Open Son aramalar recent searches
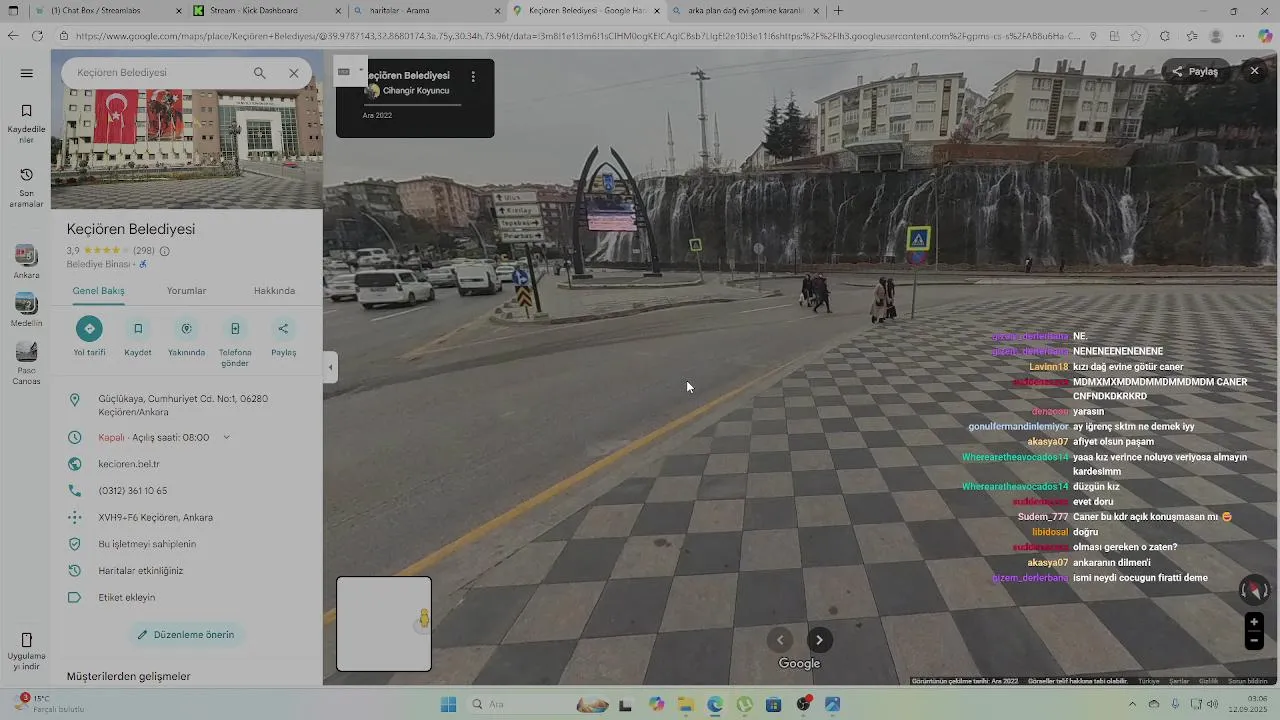The image size is (1280, 720). click(27, 187)
